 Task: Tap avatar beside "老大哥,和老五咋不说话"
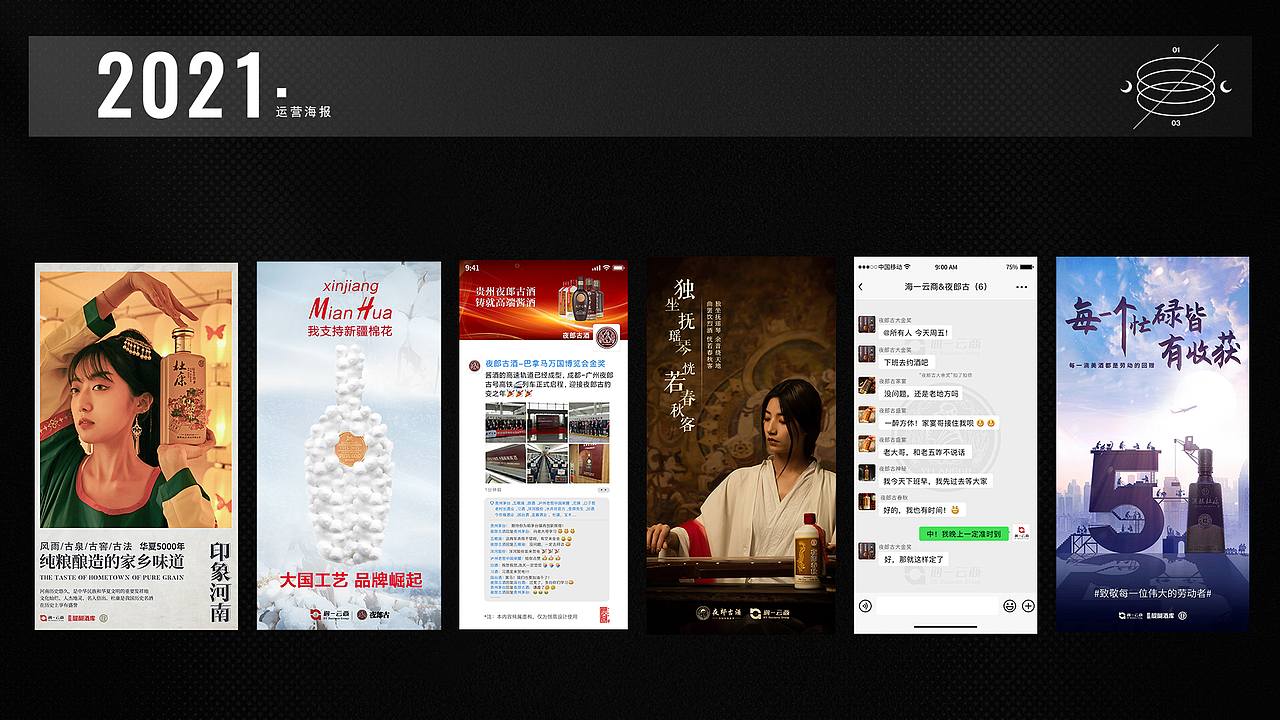tap(867, 444)
